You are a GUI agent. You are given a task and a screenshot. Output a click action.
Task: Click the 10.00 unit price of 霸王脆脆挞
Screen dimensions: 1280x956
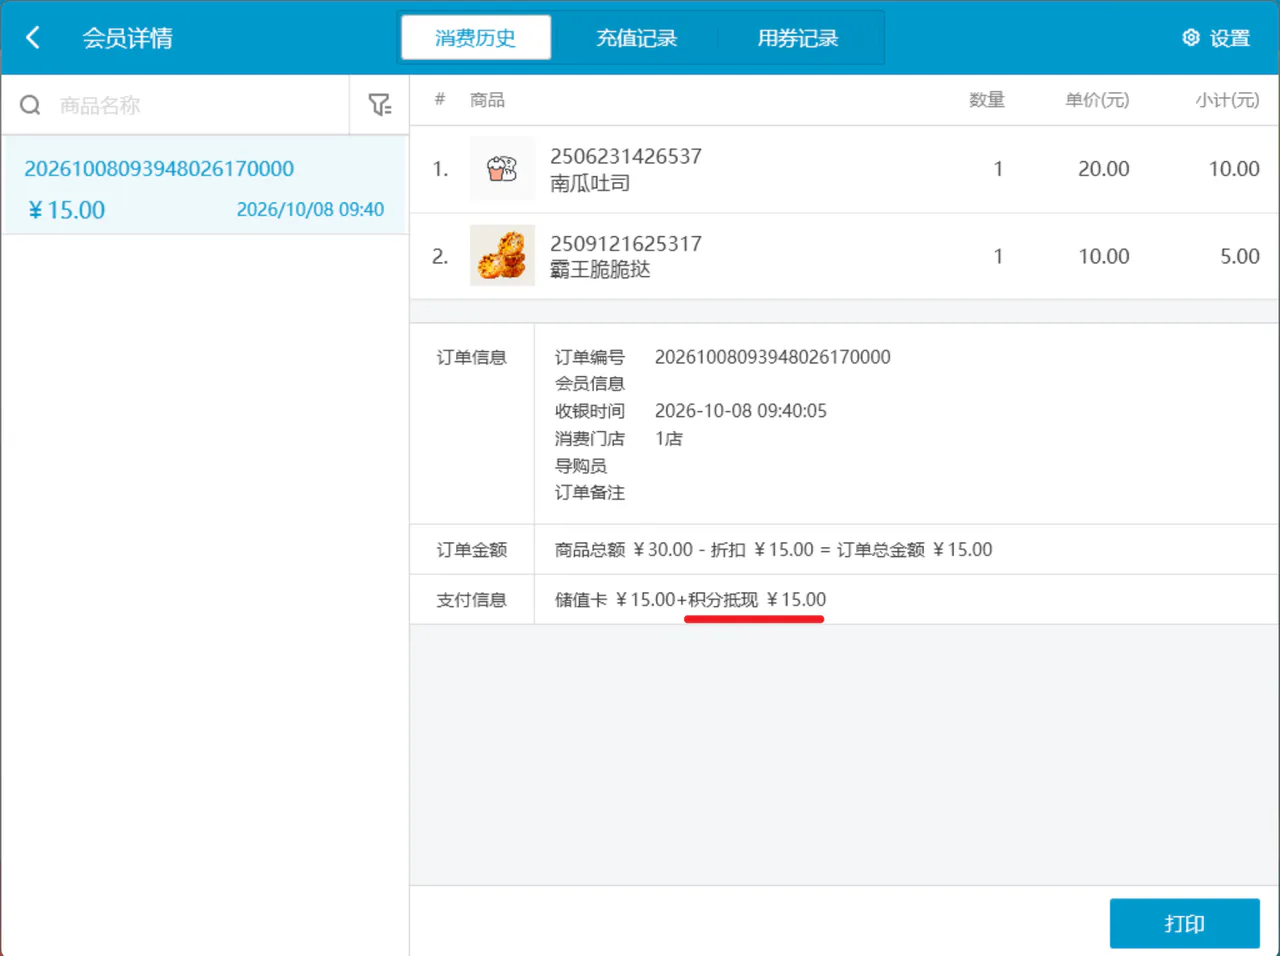(1104, 256)
